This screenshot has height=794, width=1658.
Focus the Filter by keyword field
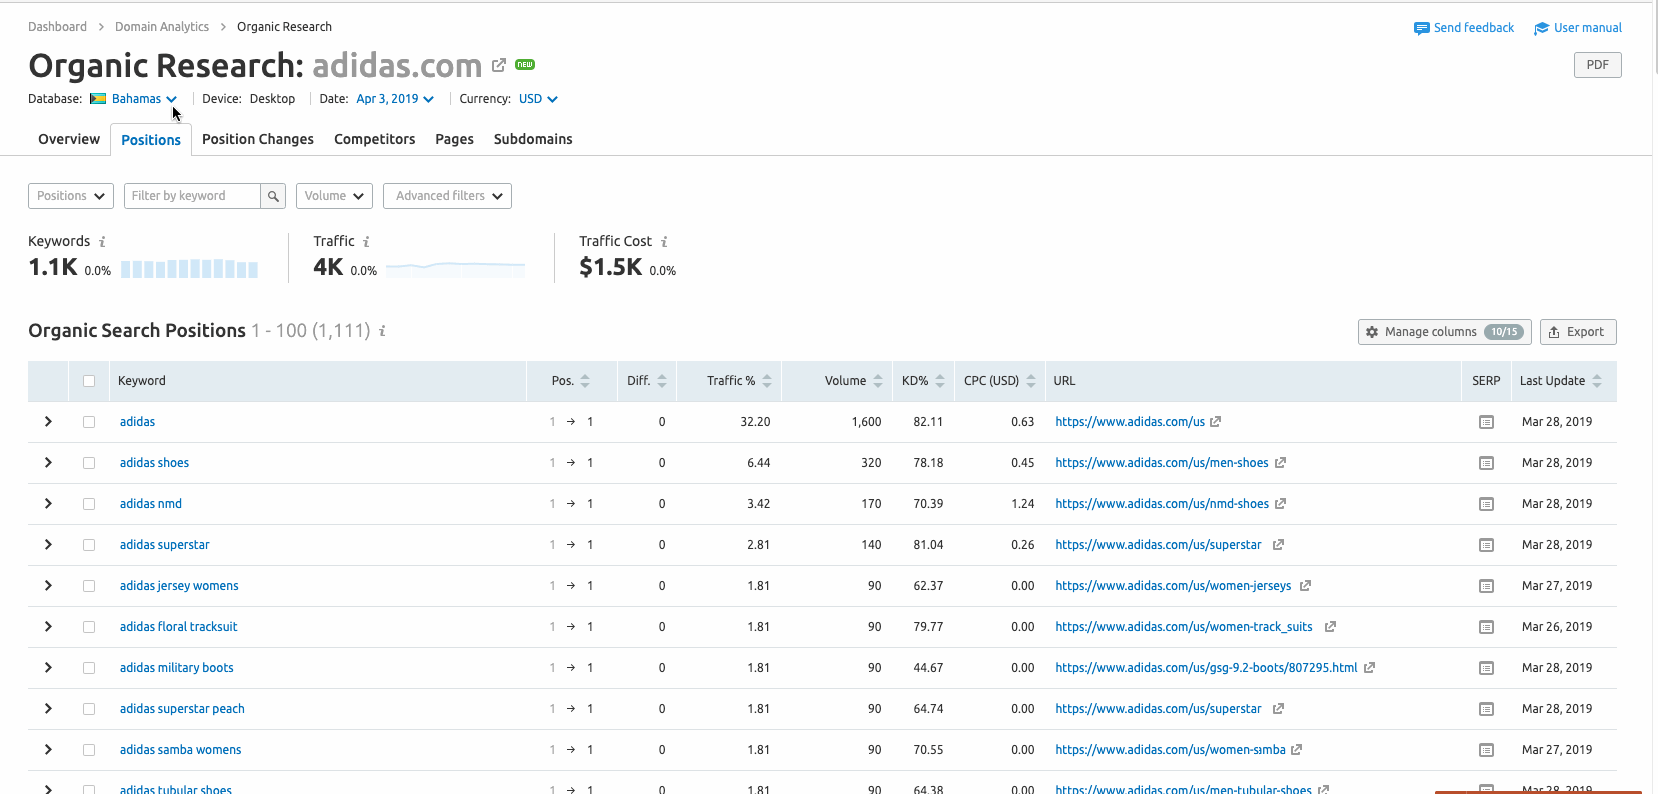click(192, 196)
